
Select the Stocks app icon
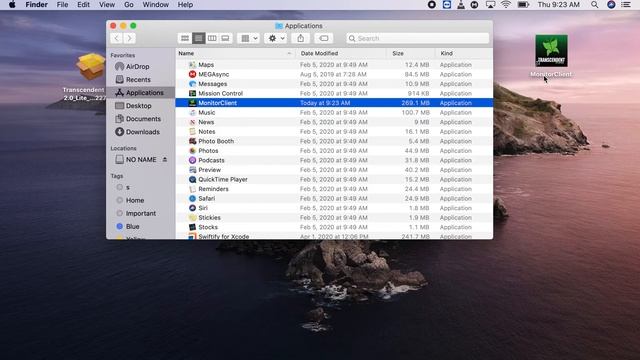(192, 227)
